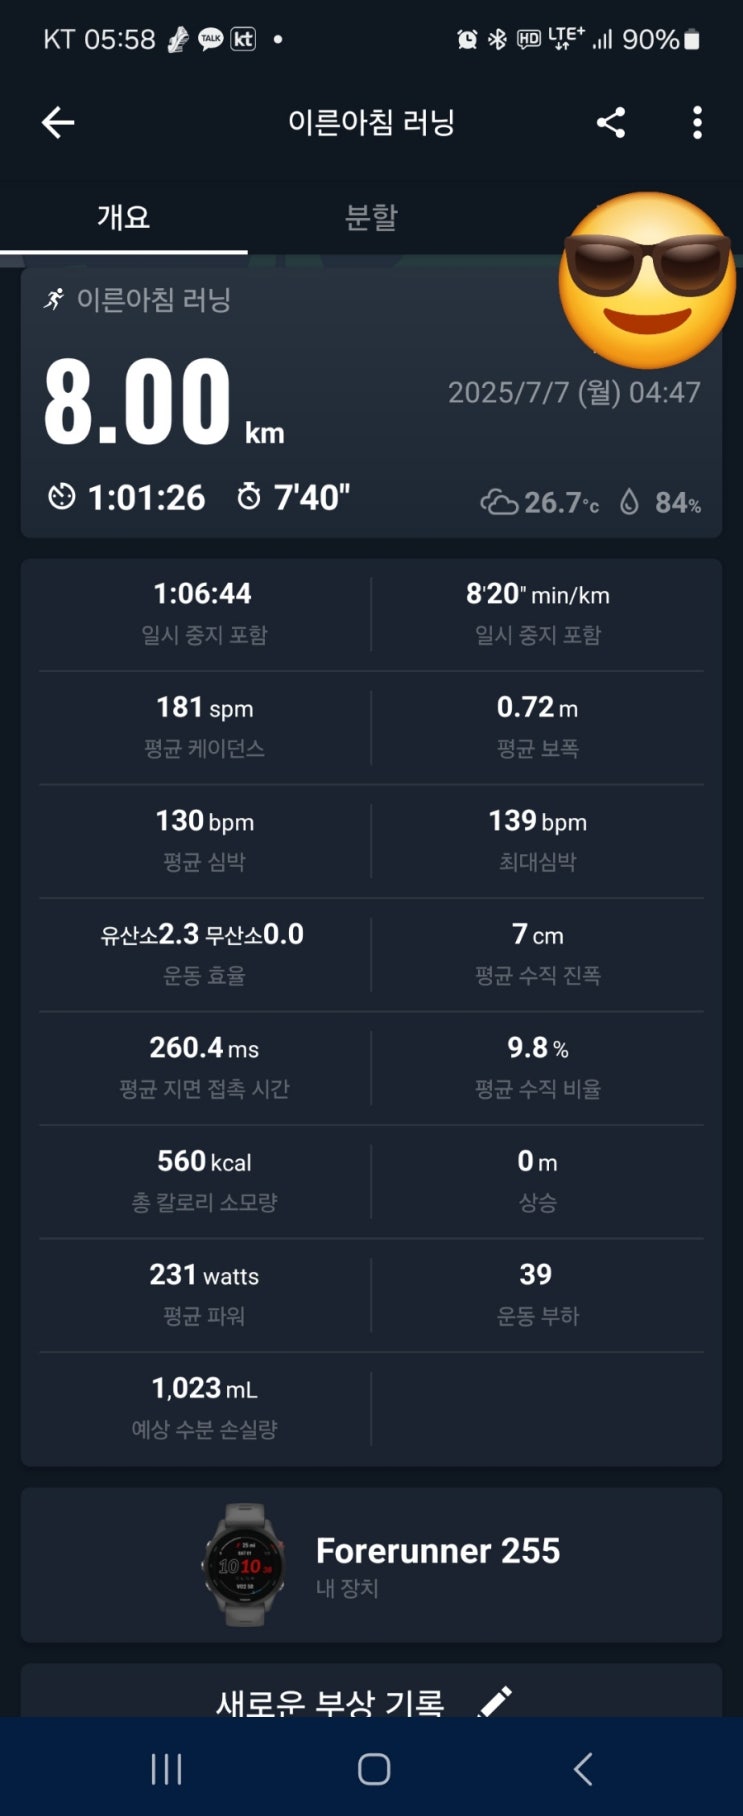
Task: Tap the pace stopwatch icon
Action: pos(249,496)
